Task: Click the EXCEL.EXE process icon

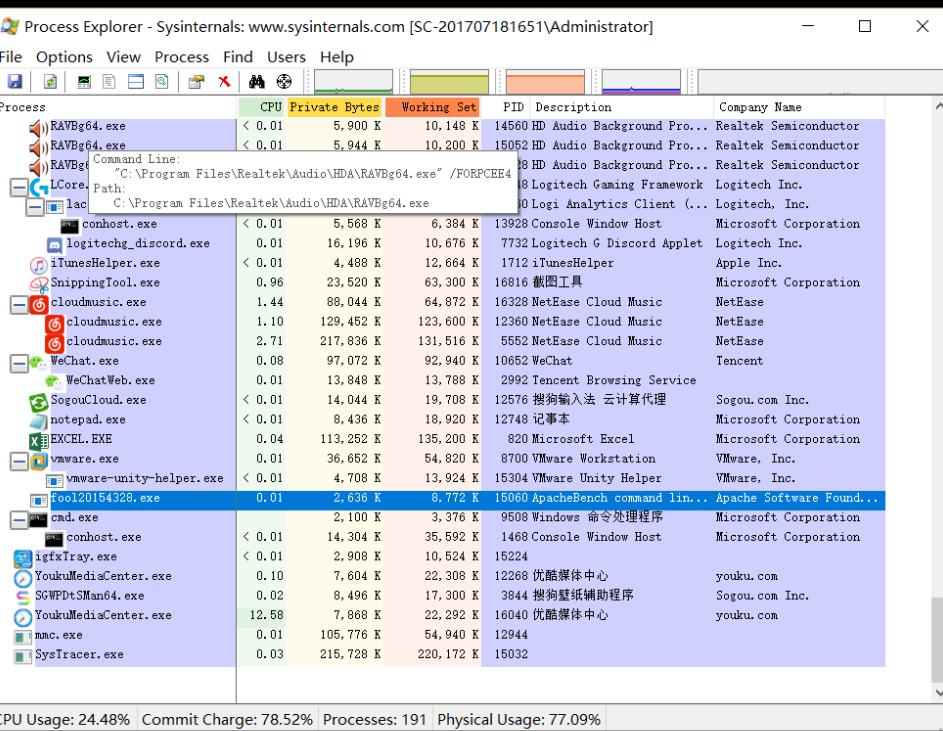Action: coord(38,440)
